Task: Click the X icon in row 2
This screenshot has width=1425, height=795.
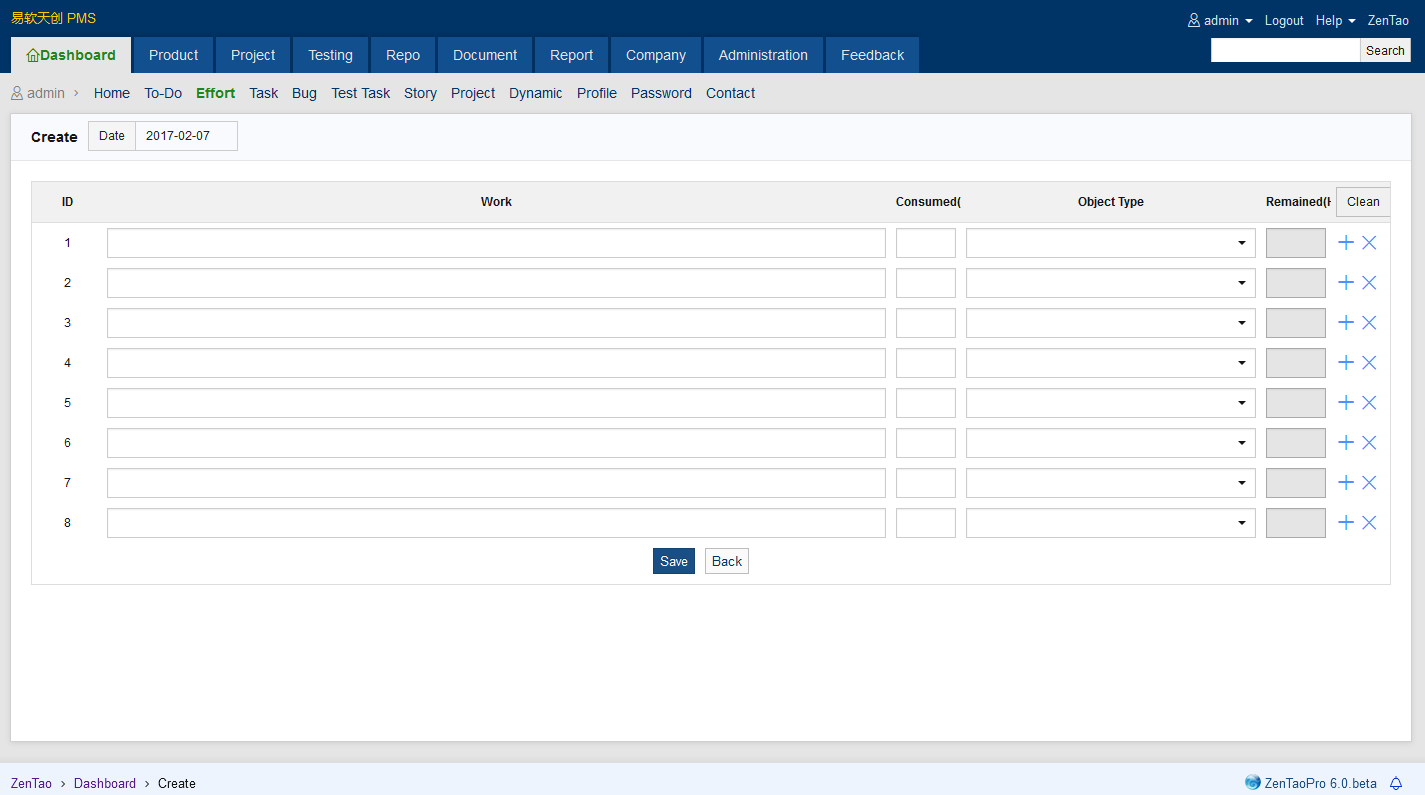Action: pyautogui.click(x=1369, y=283)
